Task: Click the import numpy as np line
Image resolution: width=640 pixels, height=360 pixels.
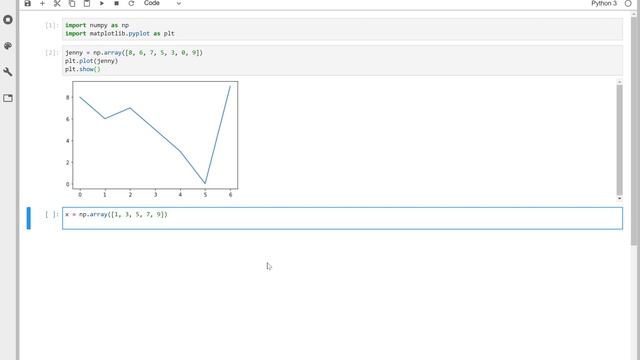Action: point(97,25)
